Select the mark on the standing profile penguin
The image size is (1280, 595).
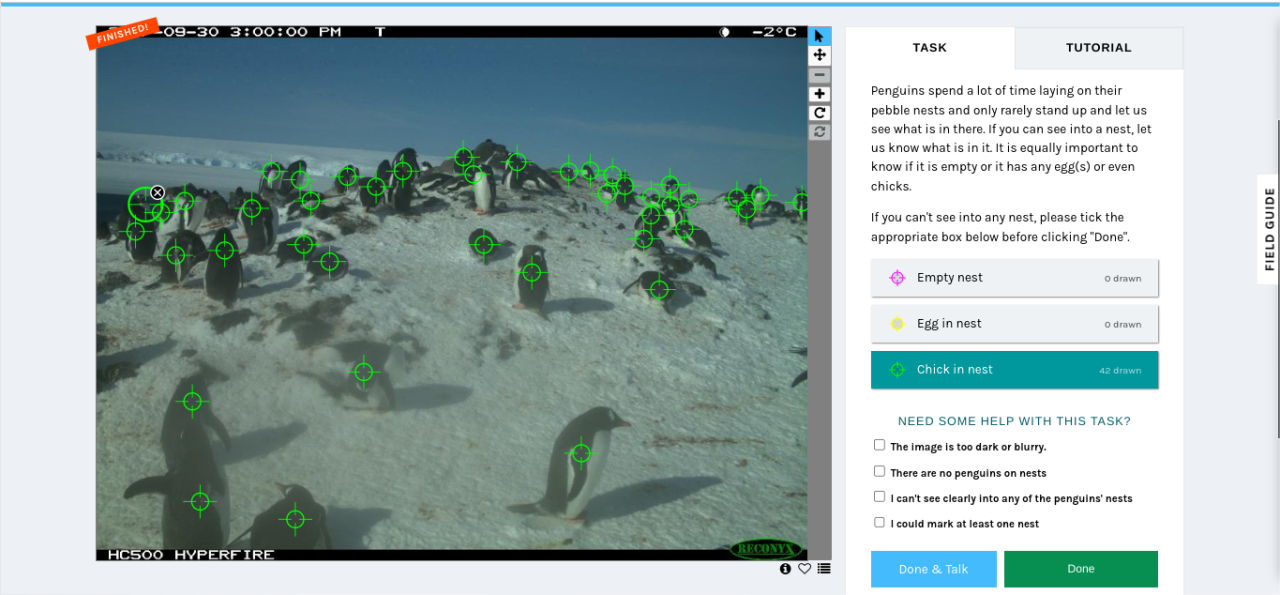[581, 453]
